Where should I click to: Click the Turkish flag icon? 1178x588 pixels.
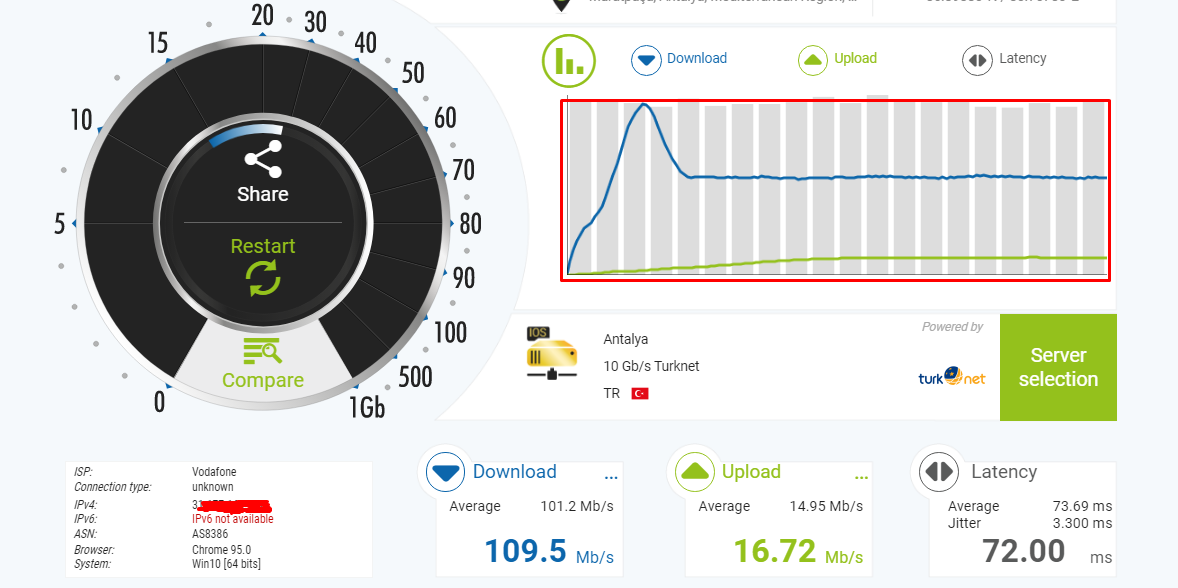coord(640,394)
